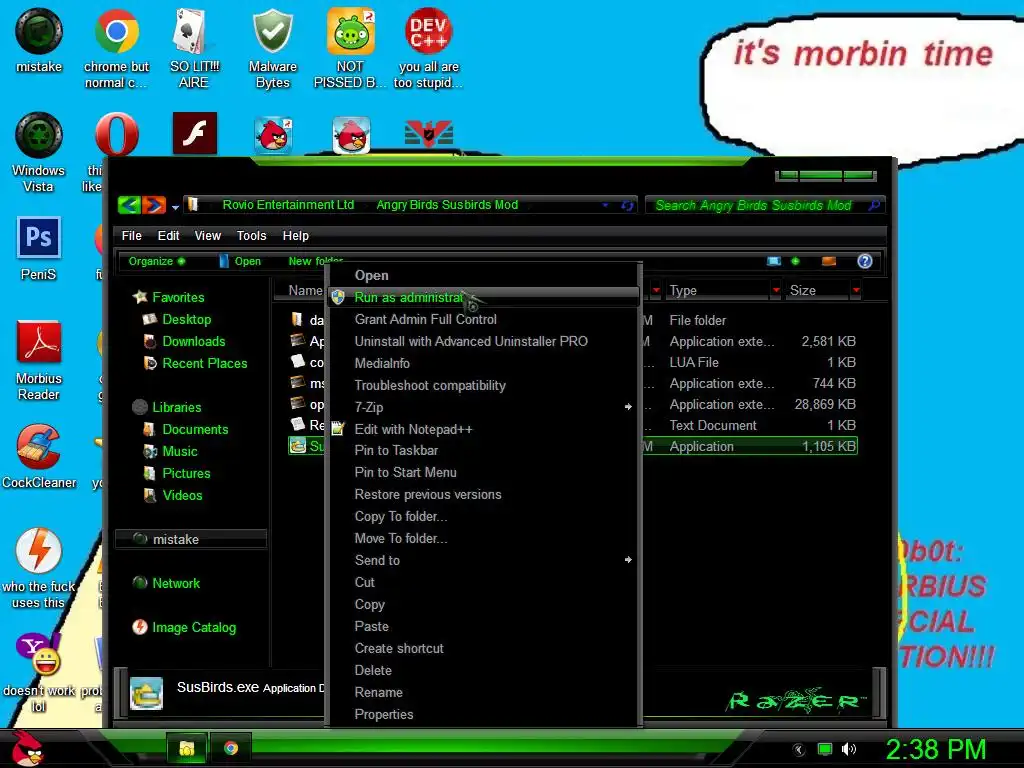
Task: Expand the address bar history dropdown
Action: click(605, 205)
